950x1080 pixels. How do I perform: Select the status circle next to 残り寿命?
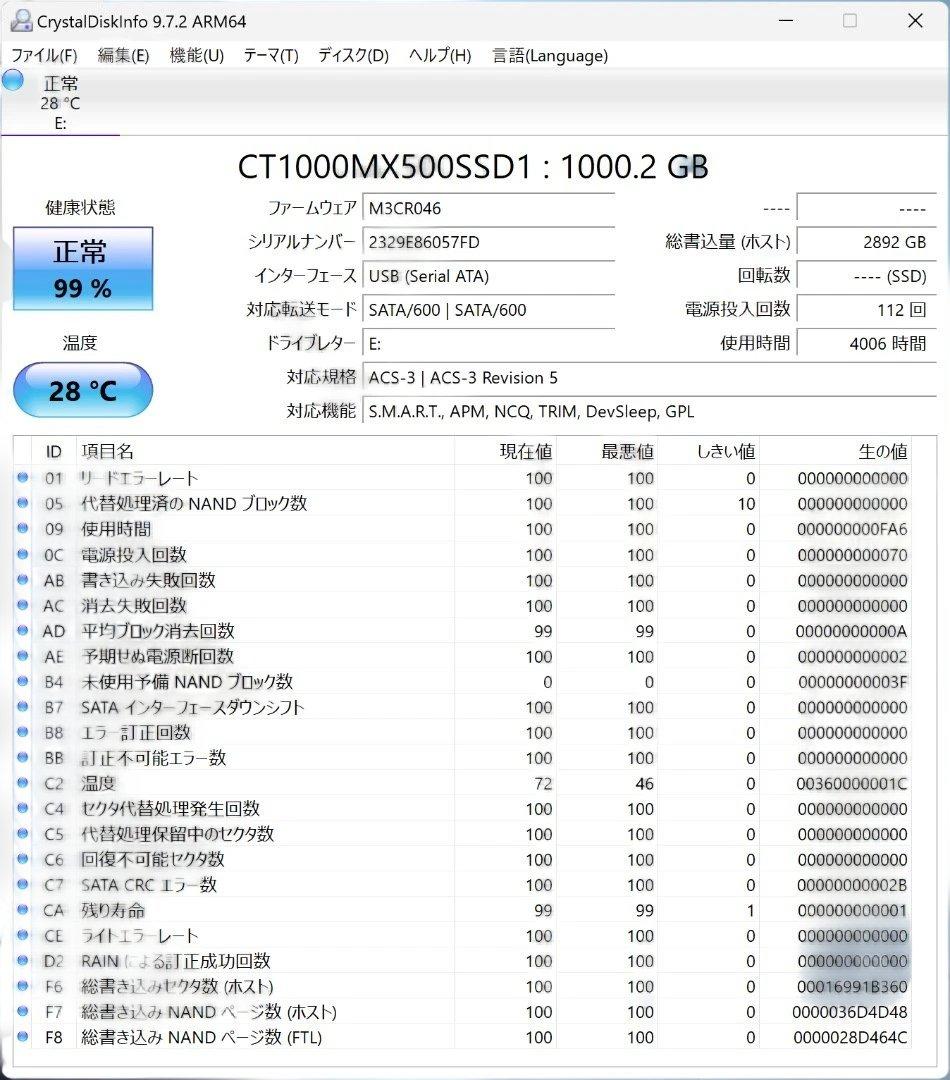(22, 910)
